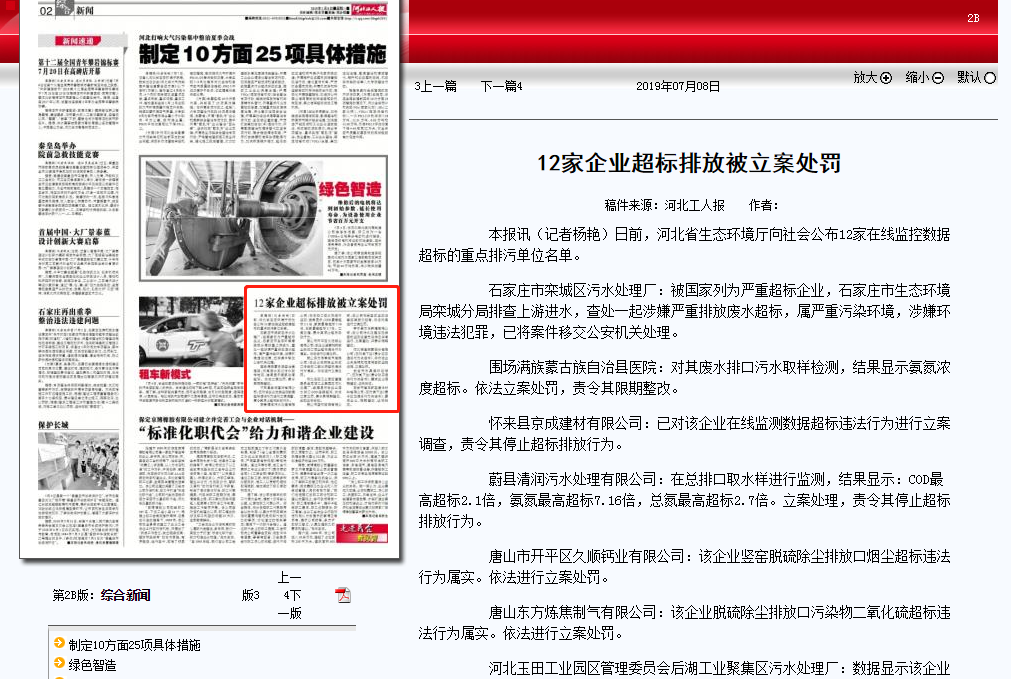Reset text size with 默认 circle icon

pos(990,78)
